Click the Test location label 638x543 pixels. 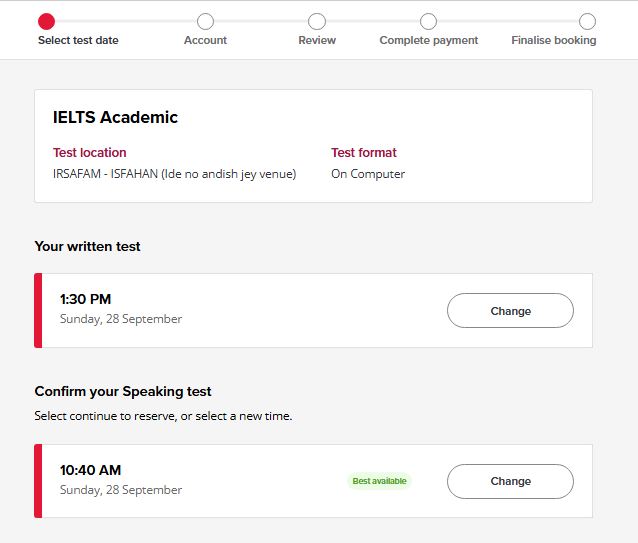point(89,153)
